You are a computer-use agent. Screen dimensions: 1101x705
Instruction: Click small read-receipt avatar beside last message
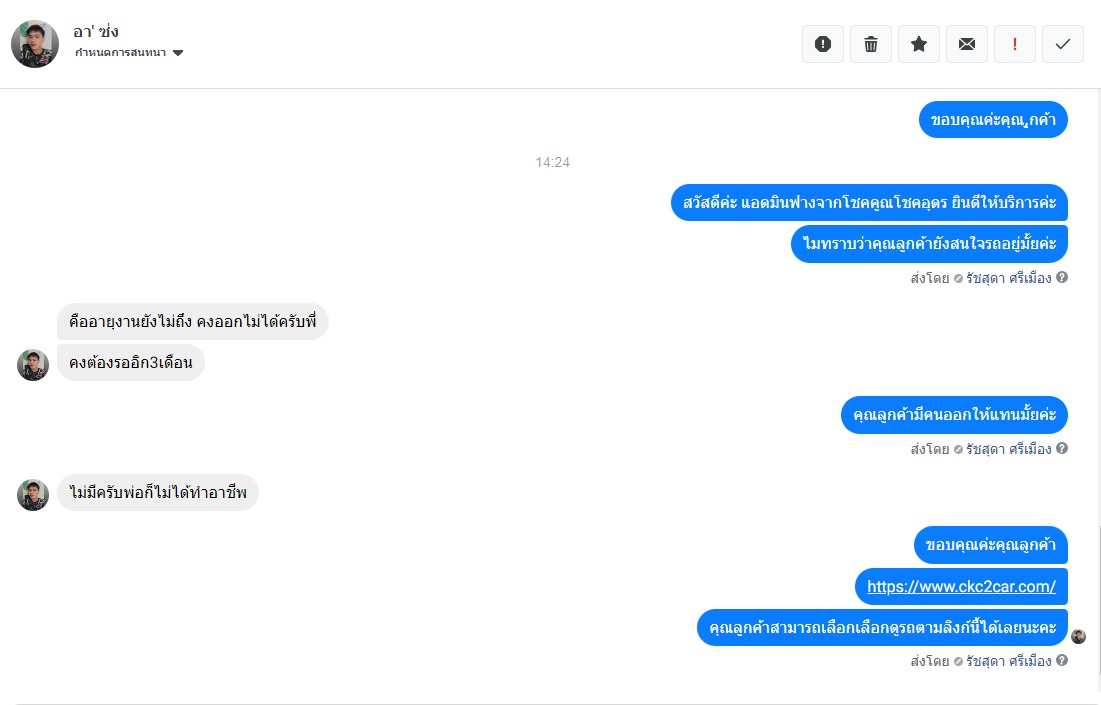coord(1079,636)
